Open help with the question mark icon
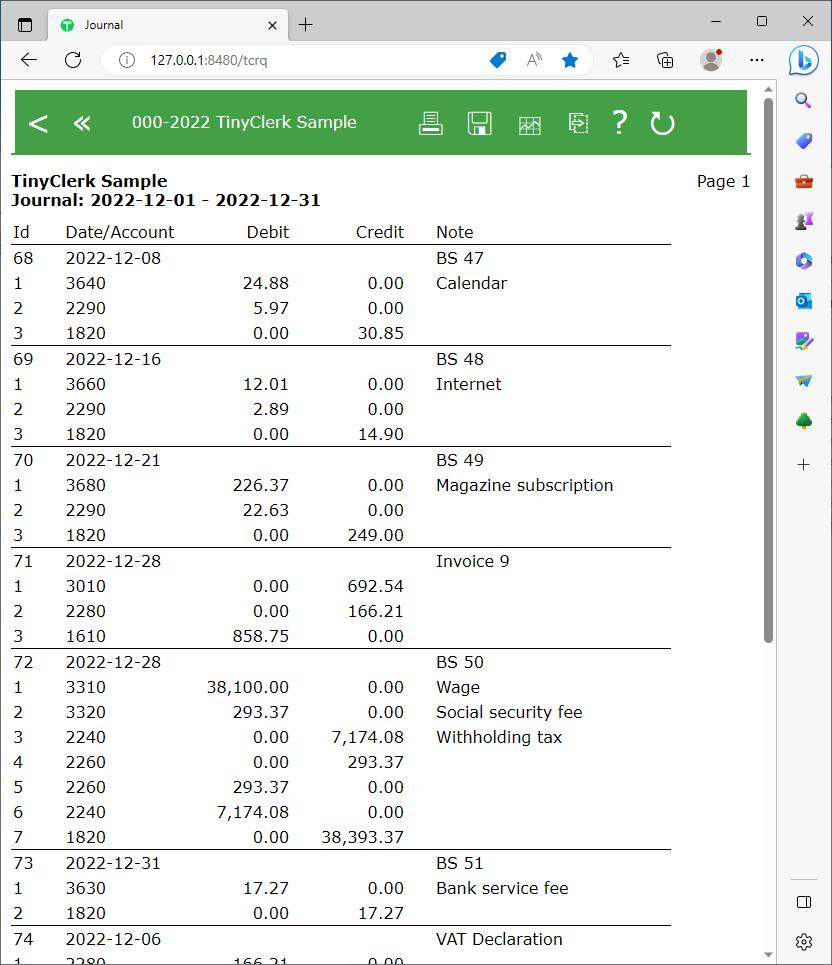Screen dimensions: 832x965 620,122
